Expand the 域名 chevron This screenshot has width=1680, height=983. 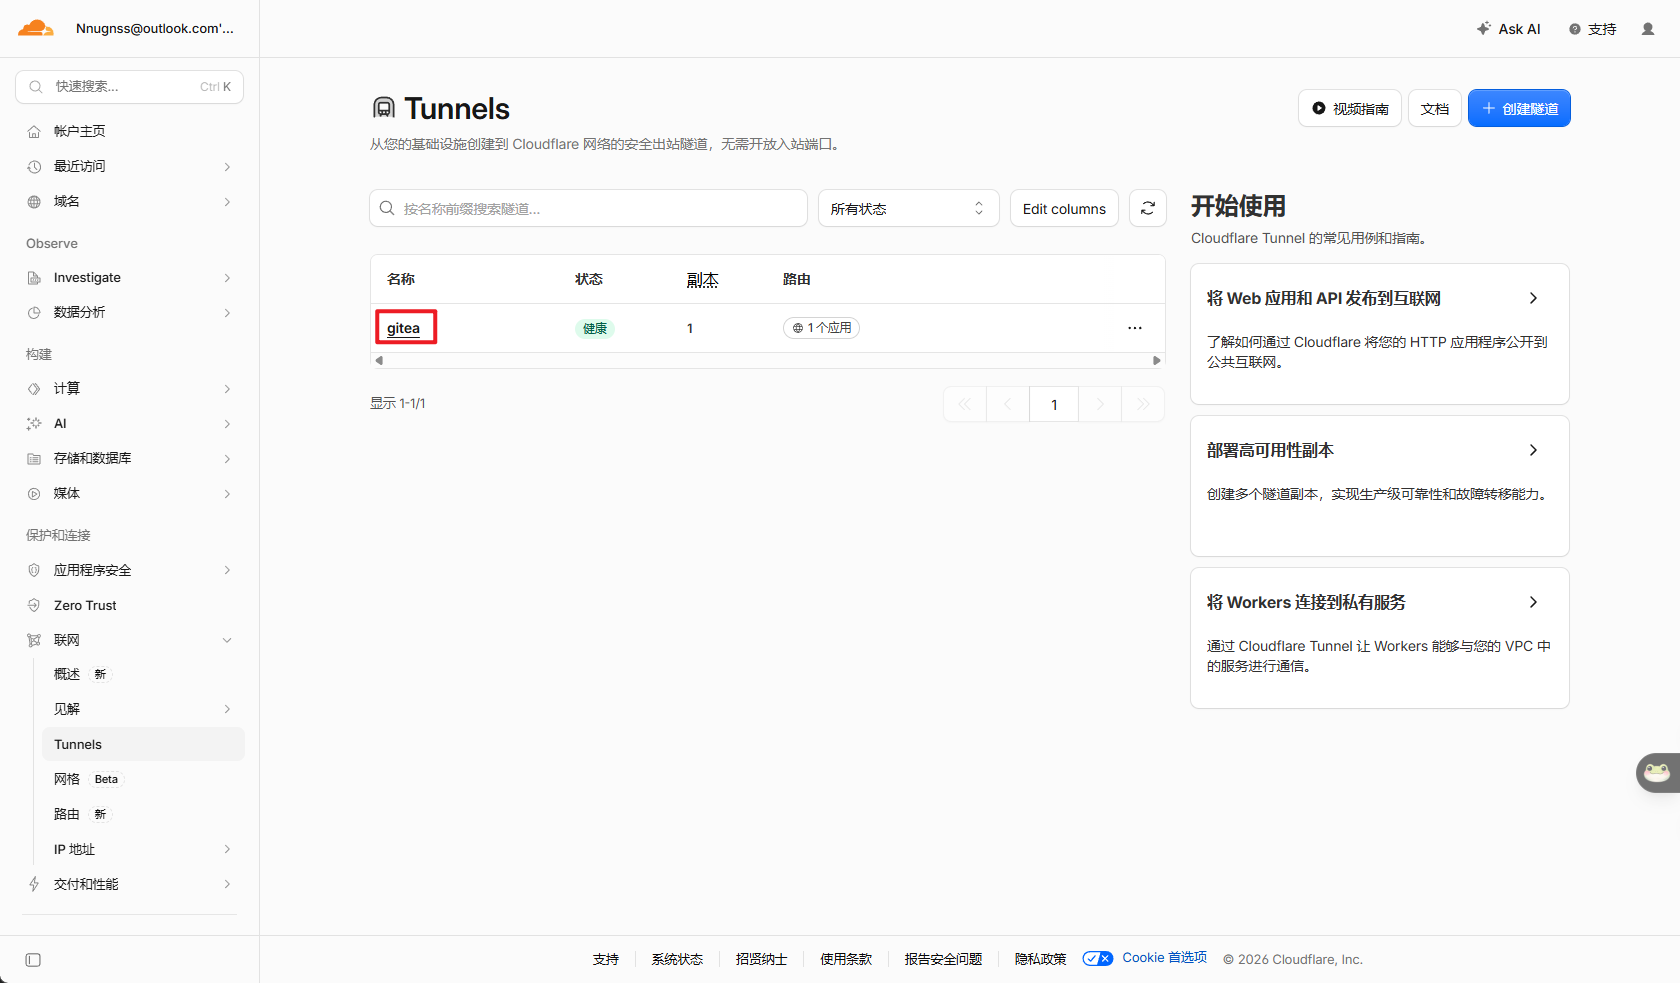click(227, 202)
